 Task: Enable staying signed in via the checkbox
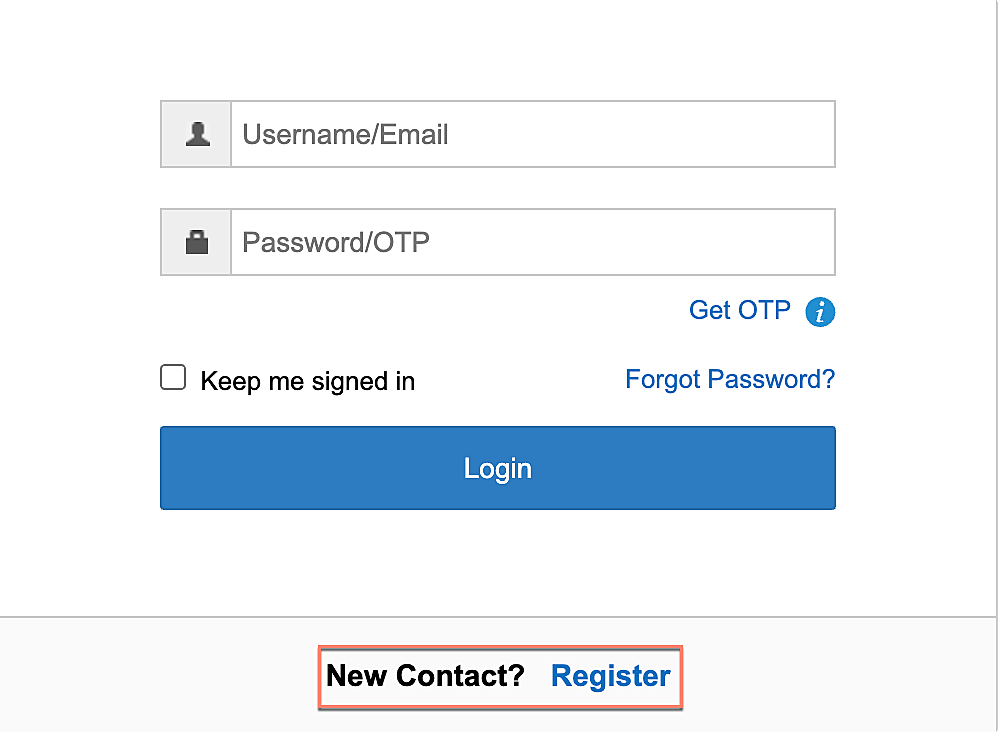(173, 378)
